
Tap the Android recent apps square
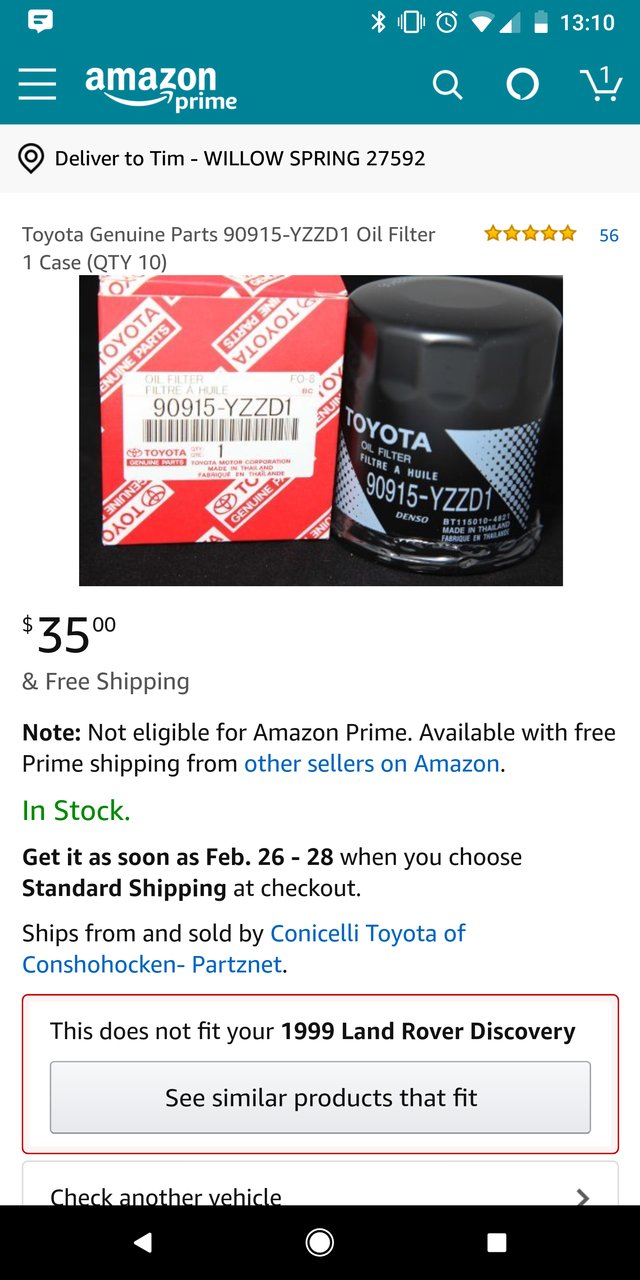[x=497, y=1242]
